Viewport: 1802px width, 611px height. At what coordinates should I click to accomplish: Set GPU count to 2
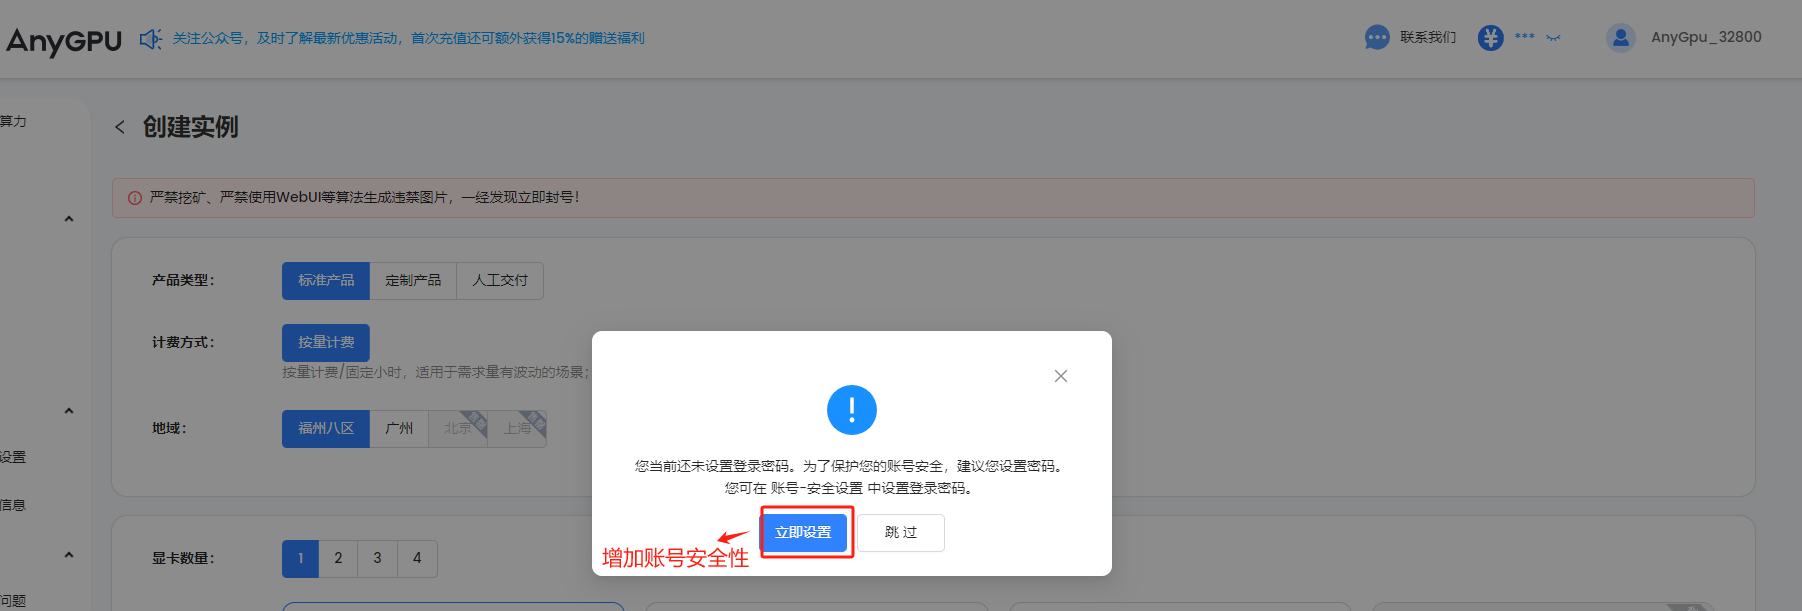[x=338, y=559]
